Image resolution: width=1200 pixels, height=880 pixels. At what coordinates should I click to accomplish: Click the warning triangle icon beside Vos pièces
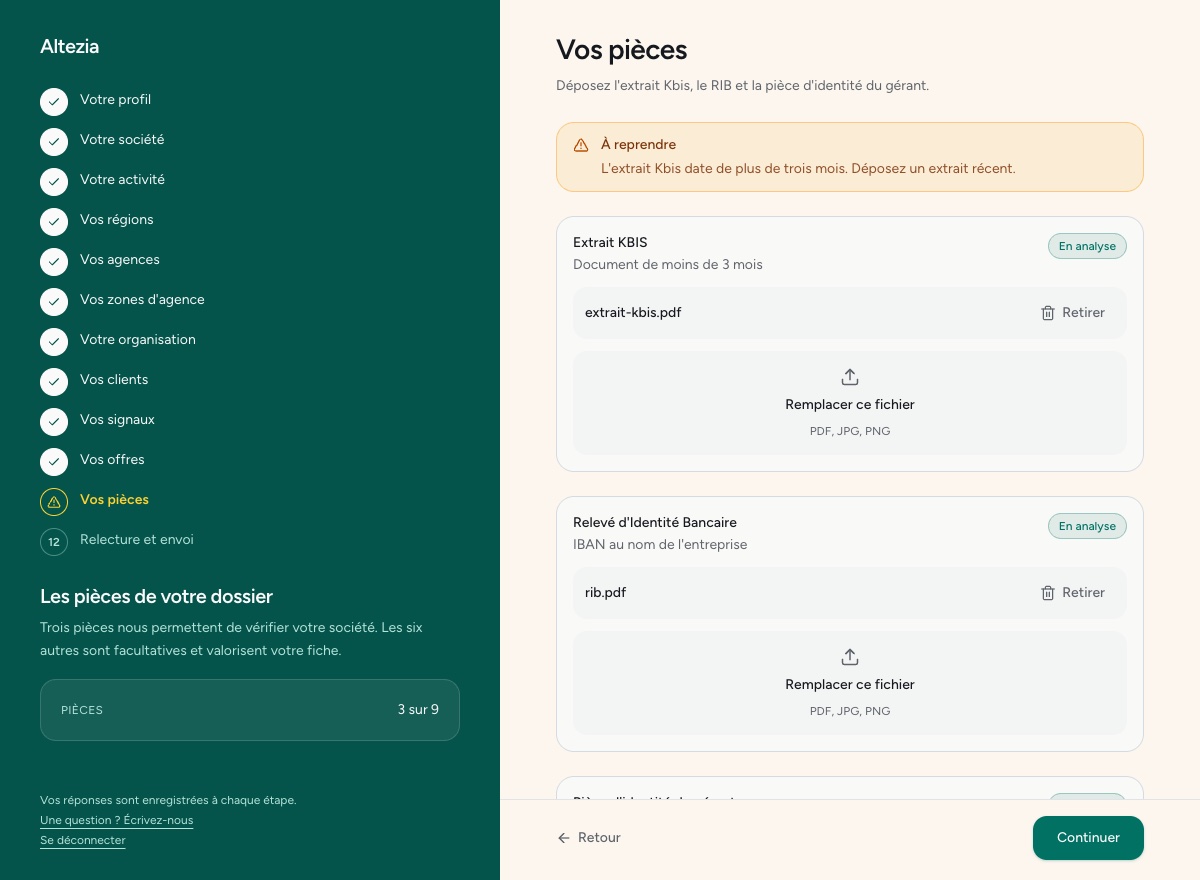click(54, 502)
